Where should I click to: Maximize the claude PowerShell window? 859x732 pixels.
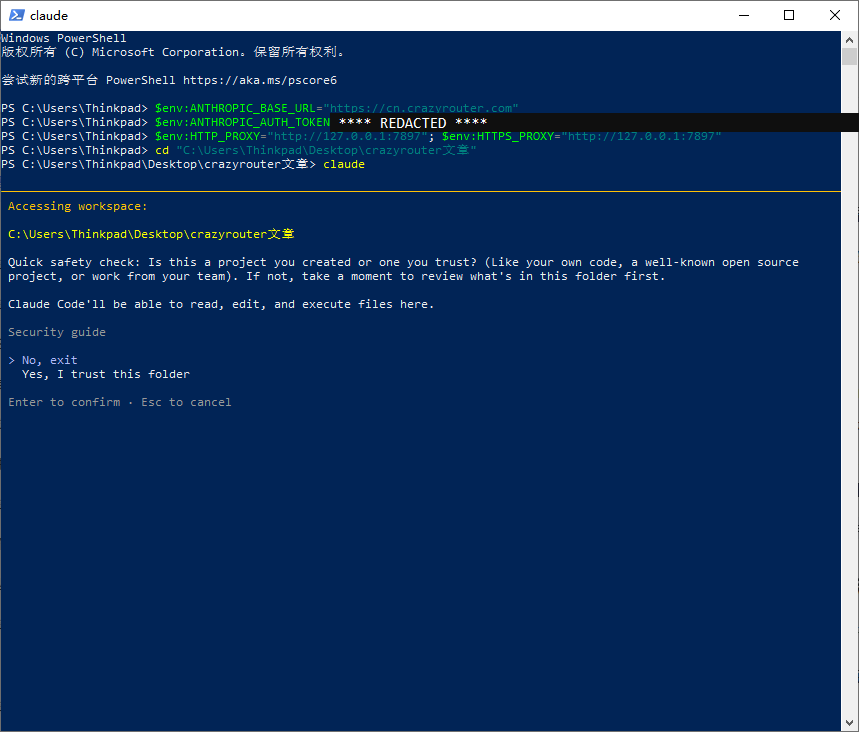pos(789,15)
